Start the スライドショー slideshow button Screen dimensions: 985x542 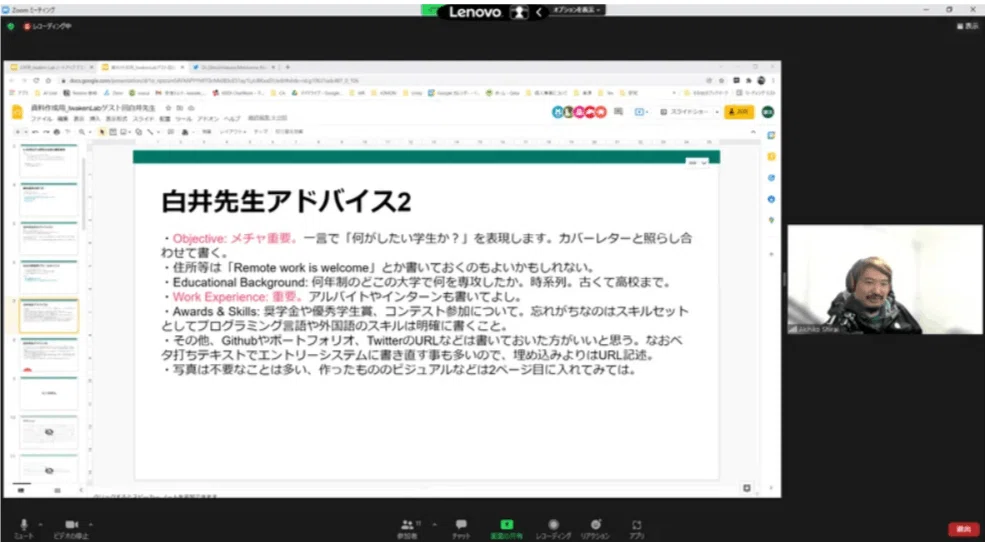click(685, 112)
